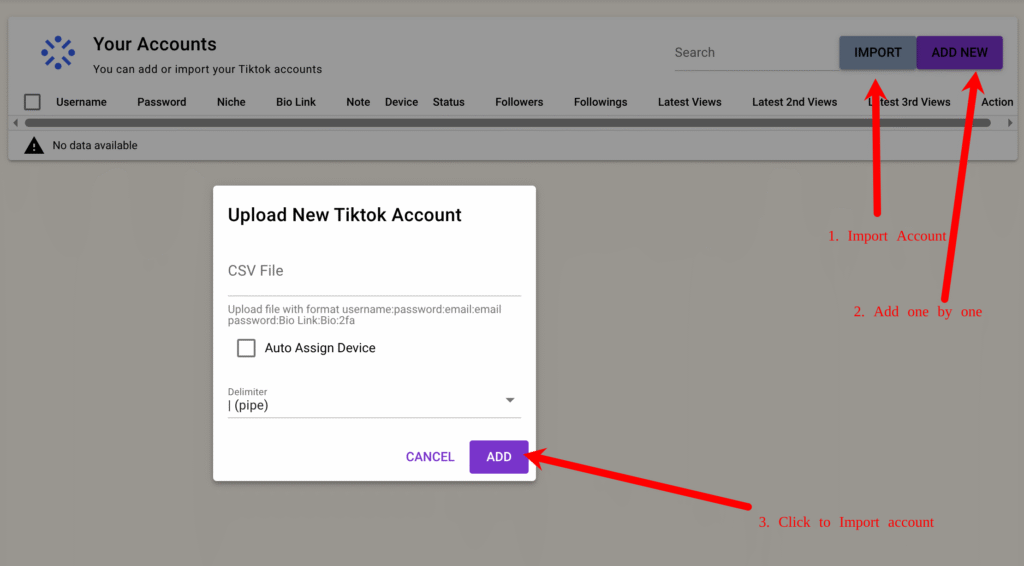The width and height of the screenshot is (1024, 566).
Task: Sort by the Followers column header
Action: [519, 102]
